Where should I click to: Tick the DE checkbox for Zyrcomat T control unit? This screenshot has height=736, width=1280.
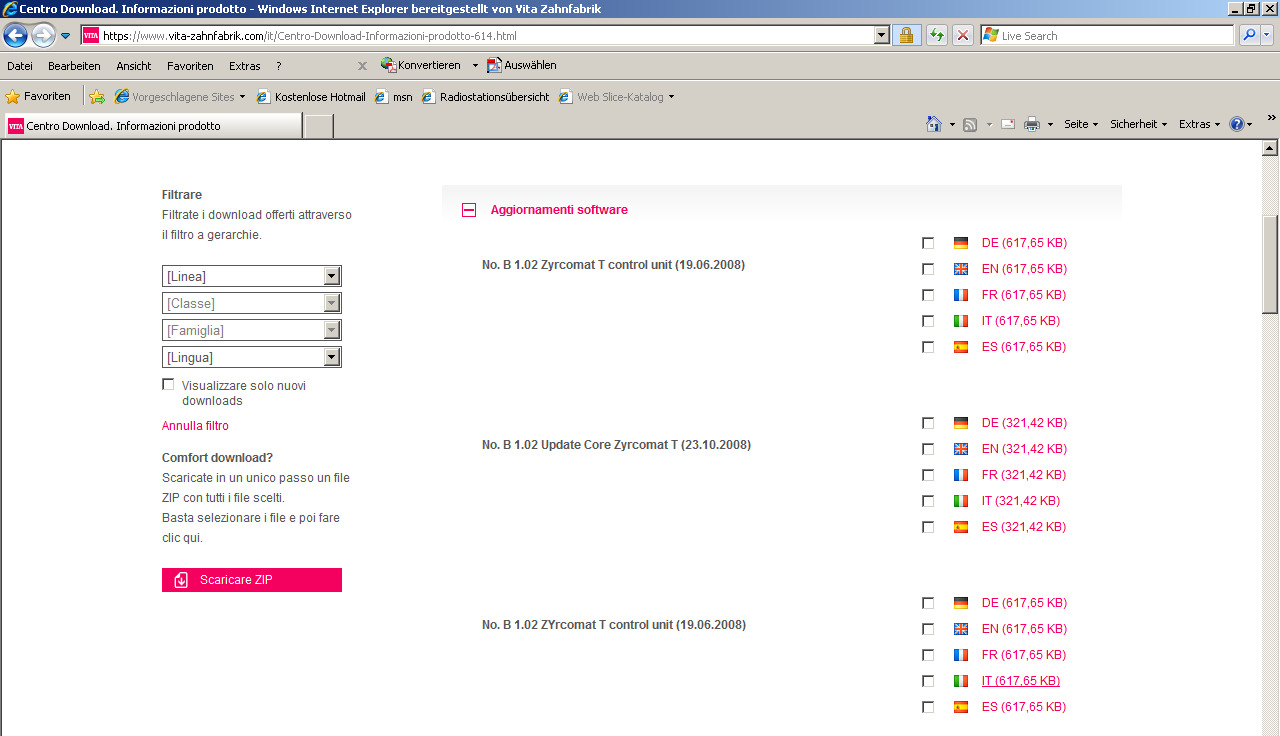pyautogui.click(x=928, y=243)
